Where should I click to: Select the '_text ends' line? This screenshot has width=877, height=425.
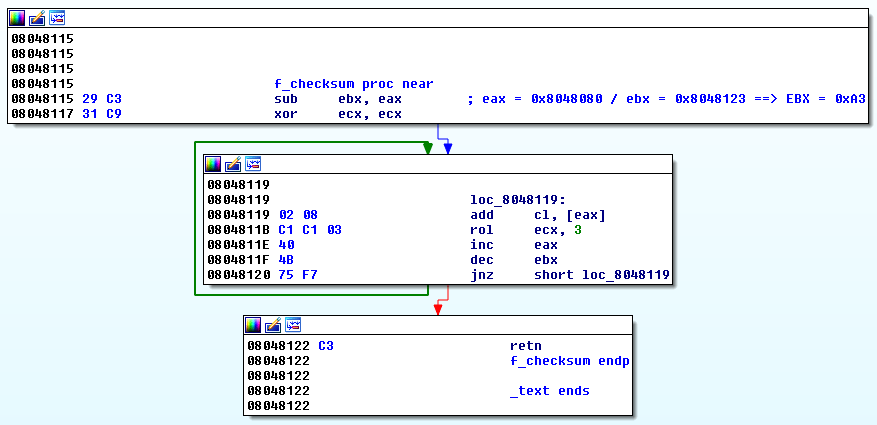[550, 391]
